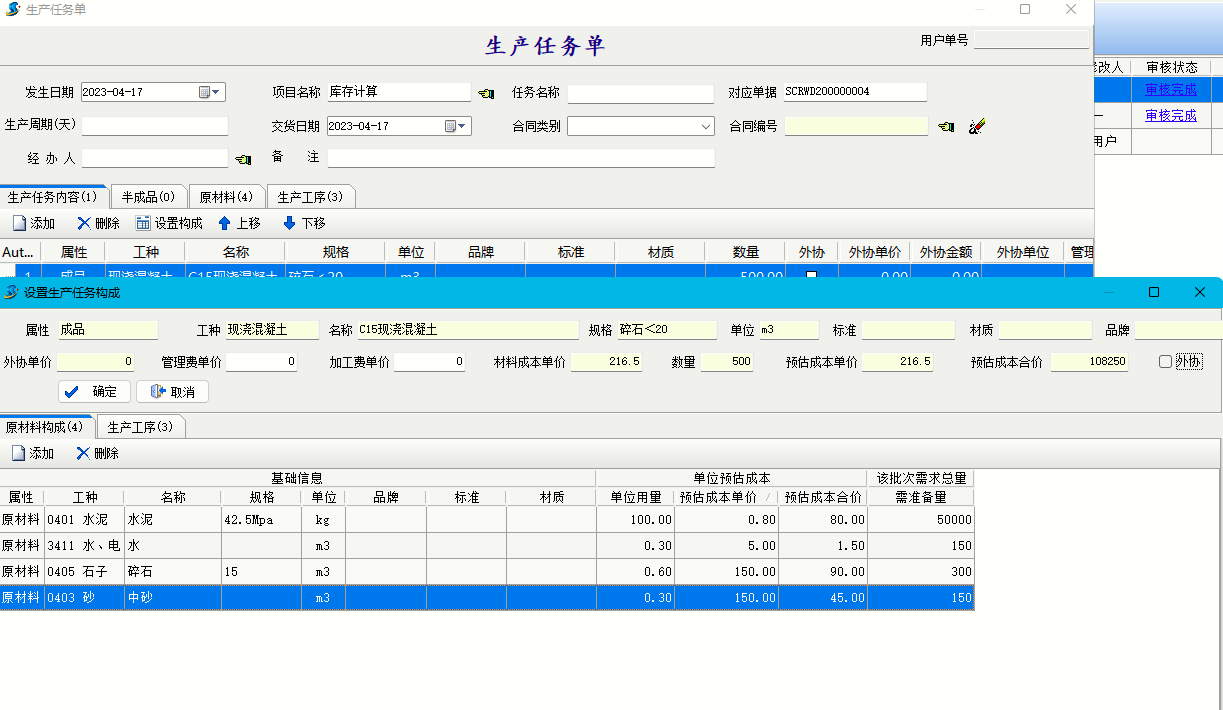Open the 审核完成 link in the highlighted row
This screenshot has height=710, width=1223.
point(1171,90)
